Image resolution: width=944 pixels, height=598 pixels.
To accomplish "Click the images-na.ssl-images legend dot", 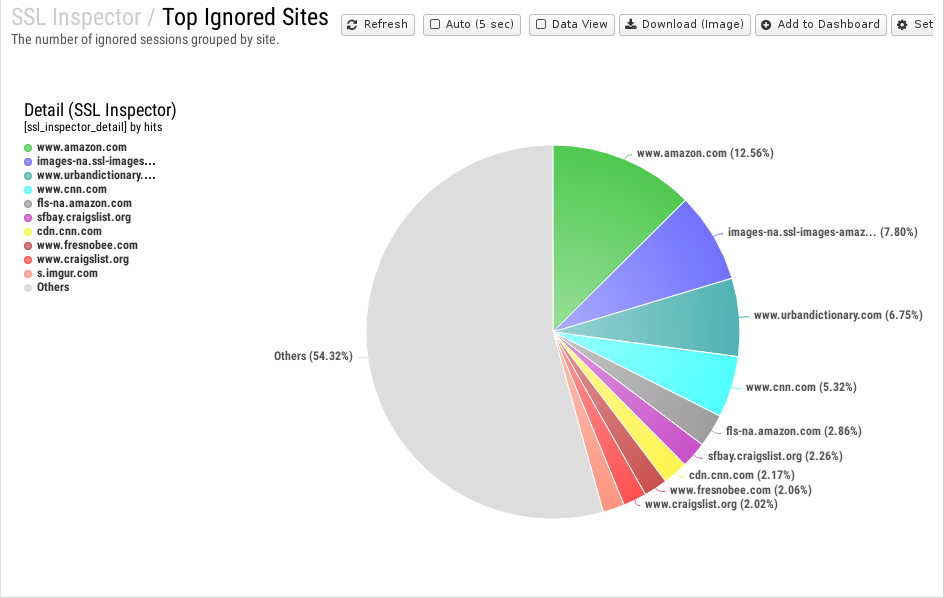I will pos(28,161).
